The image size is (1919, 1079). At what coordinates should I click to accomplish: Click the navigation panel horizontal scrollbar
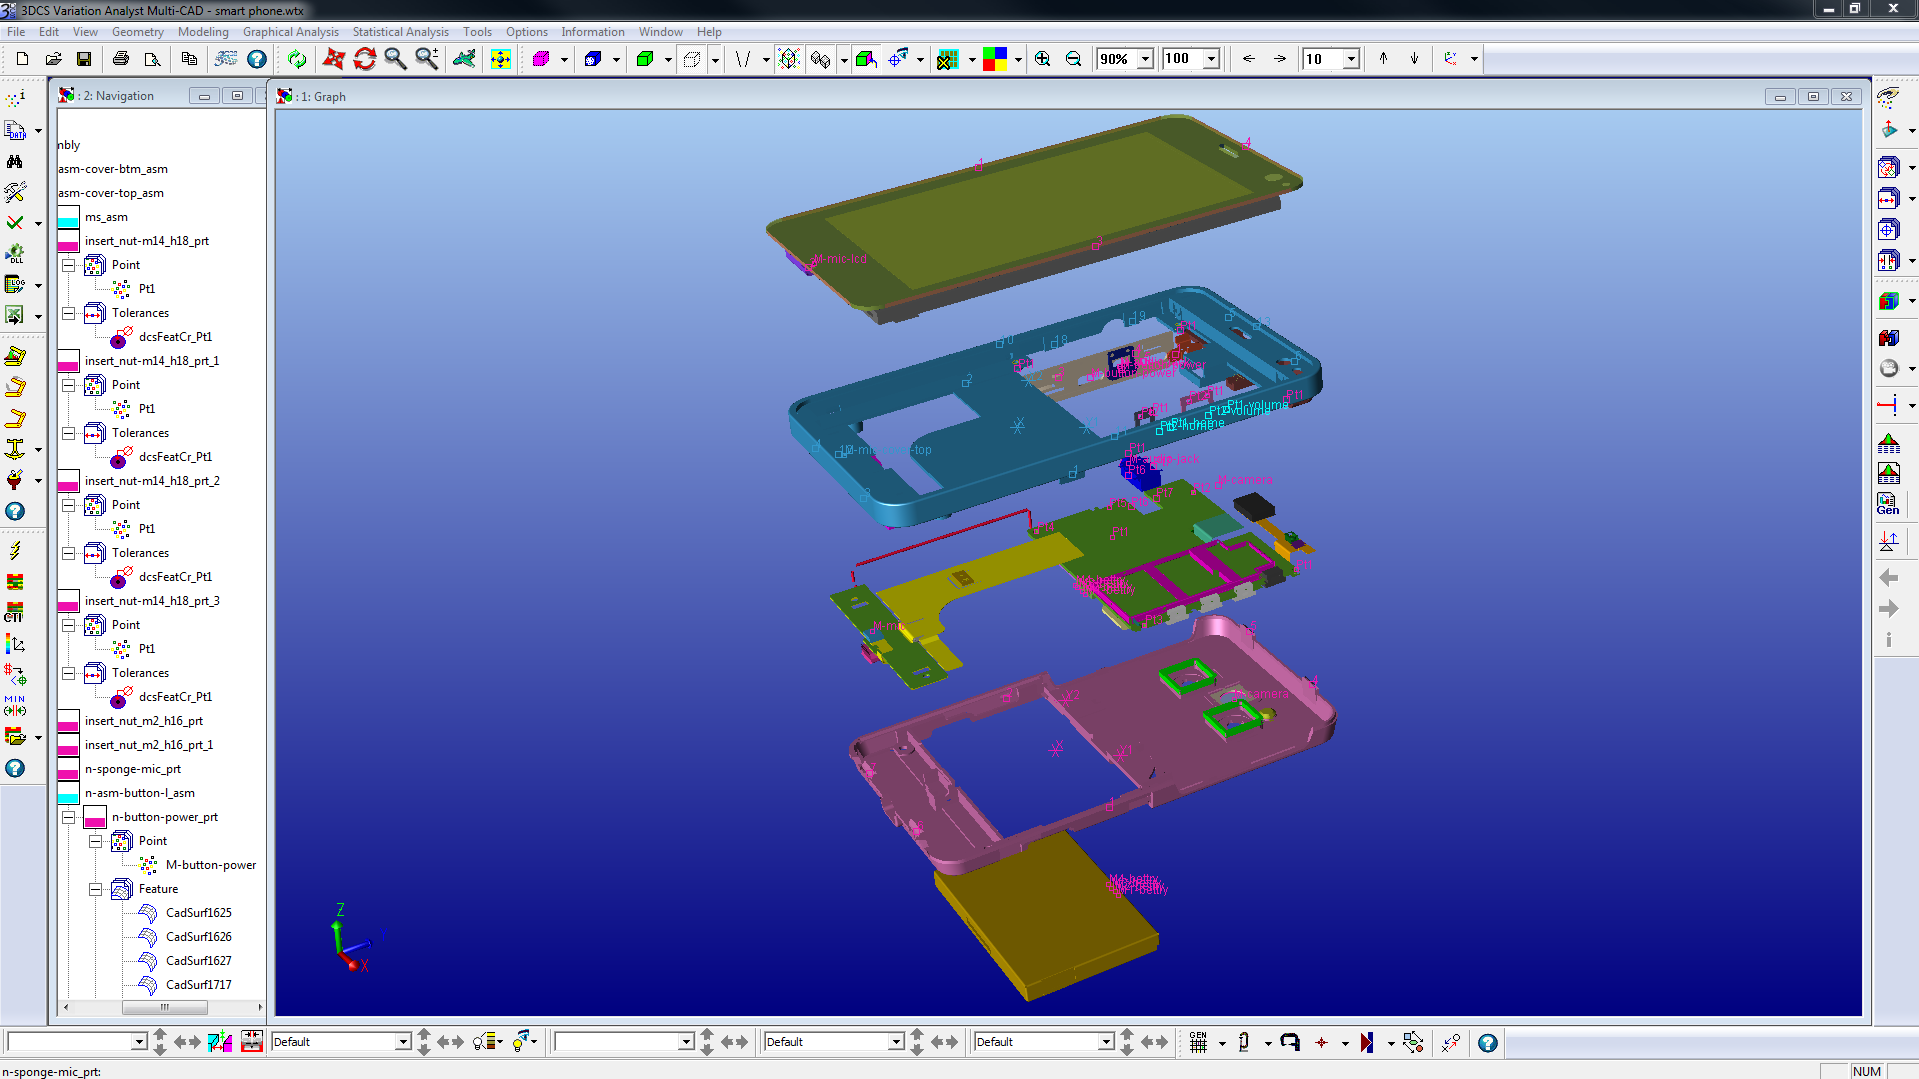(x=164, y=1008)
